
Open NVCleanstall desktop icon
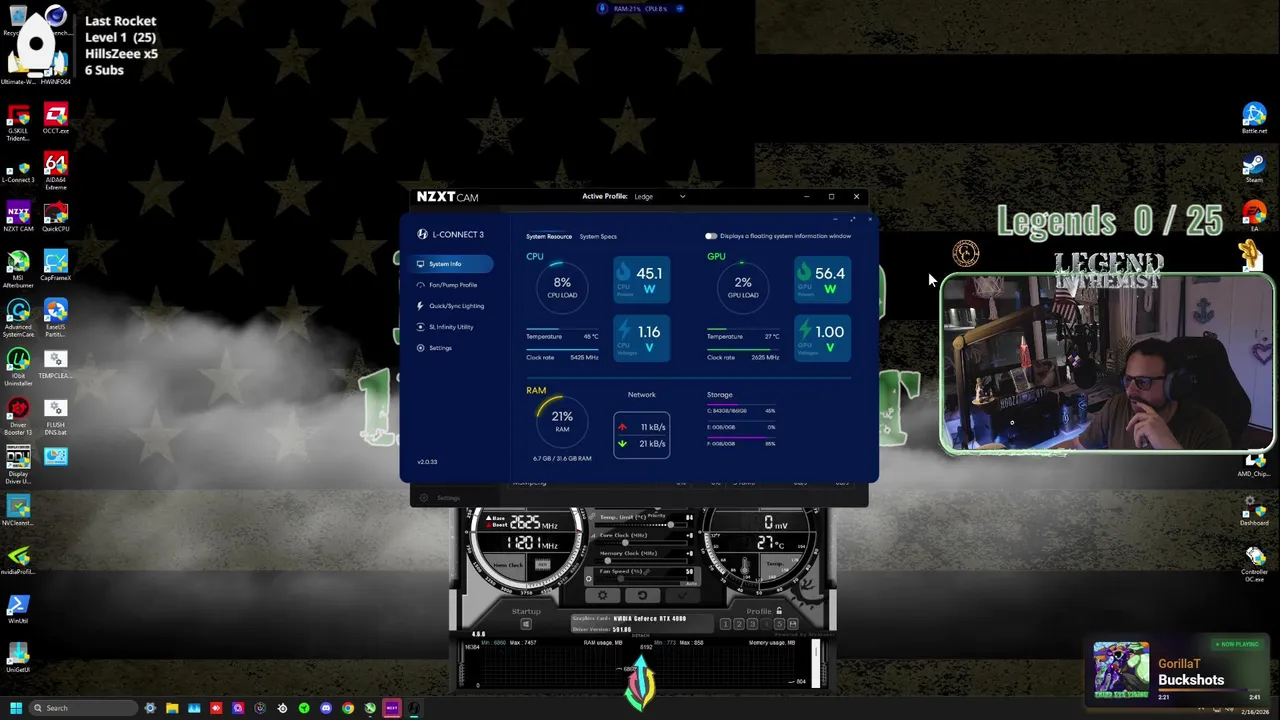point(18,510)
